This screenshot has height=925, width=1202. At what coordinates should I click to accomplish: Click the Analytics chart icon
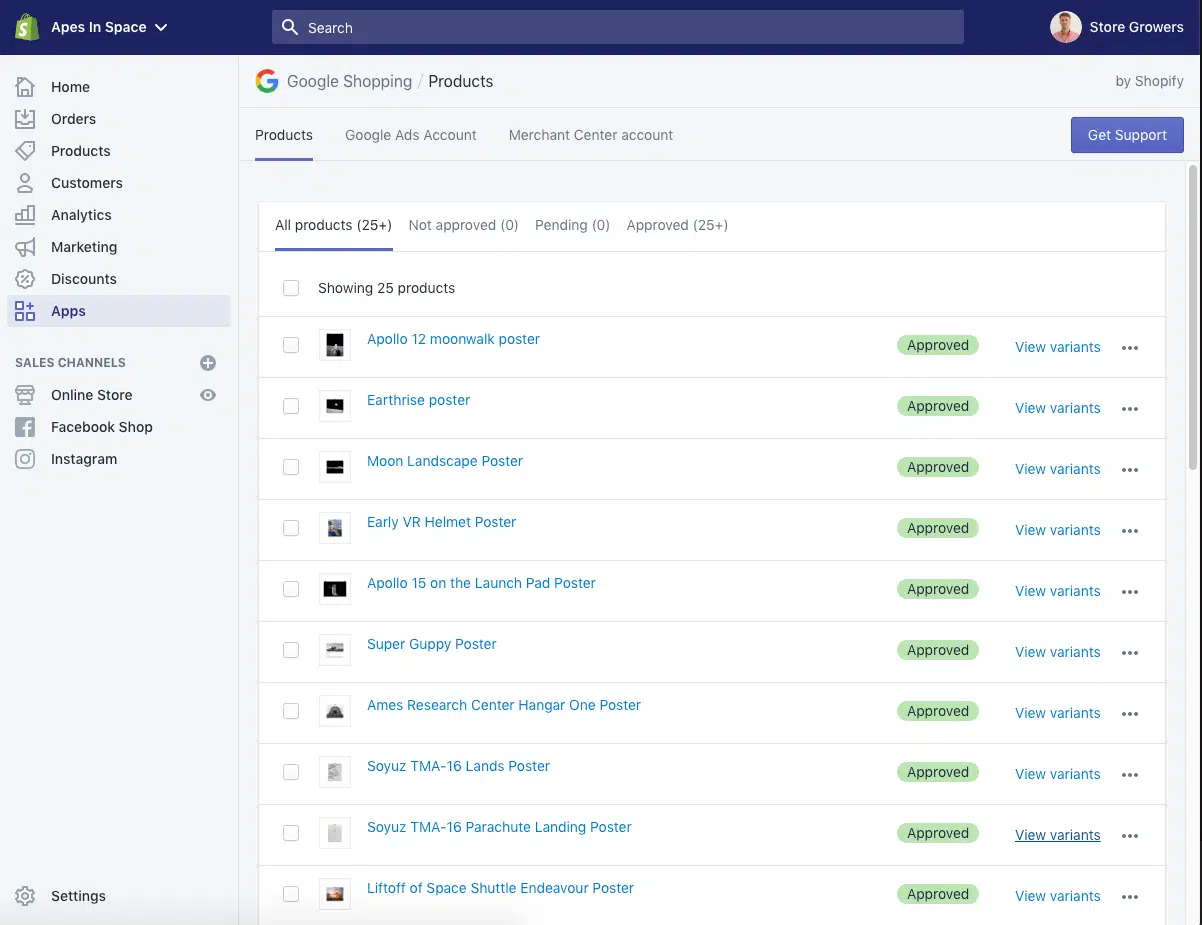click(25, 215)
